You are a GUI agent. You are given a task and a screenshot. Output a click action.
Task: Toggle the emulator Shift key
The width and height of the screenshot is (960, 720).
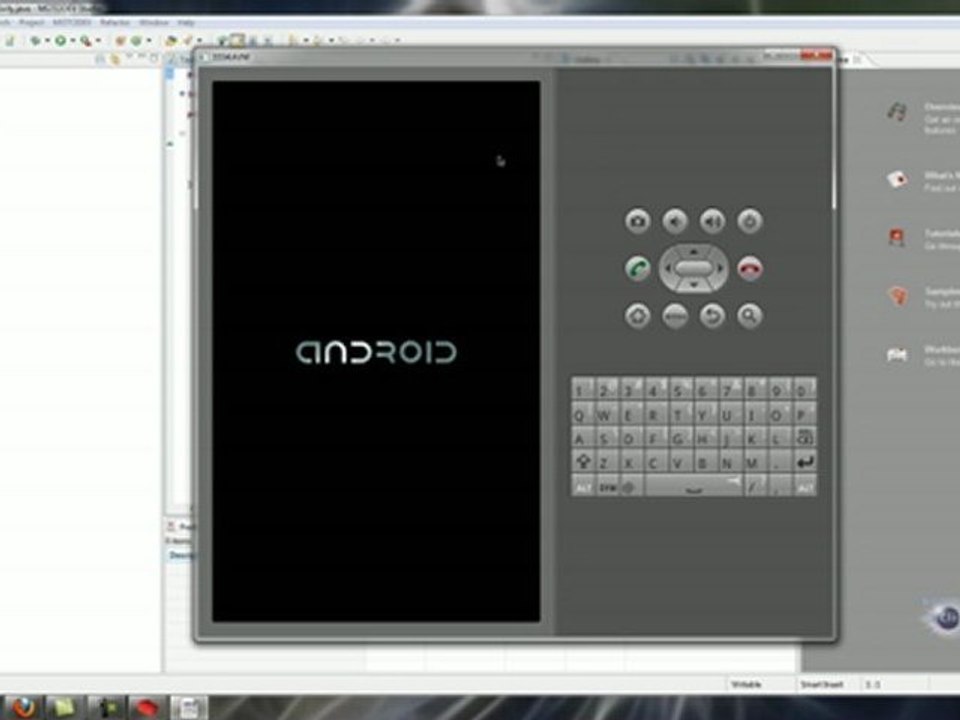pos(583,462)
